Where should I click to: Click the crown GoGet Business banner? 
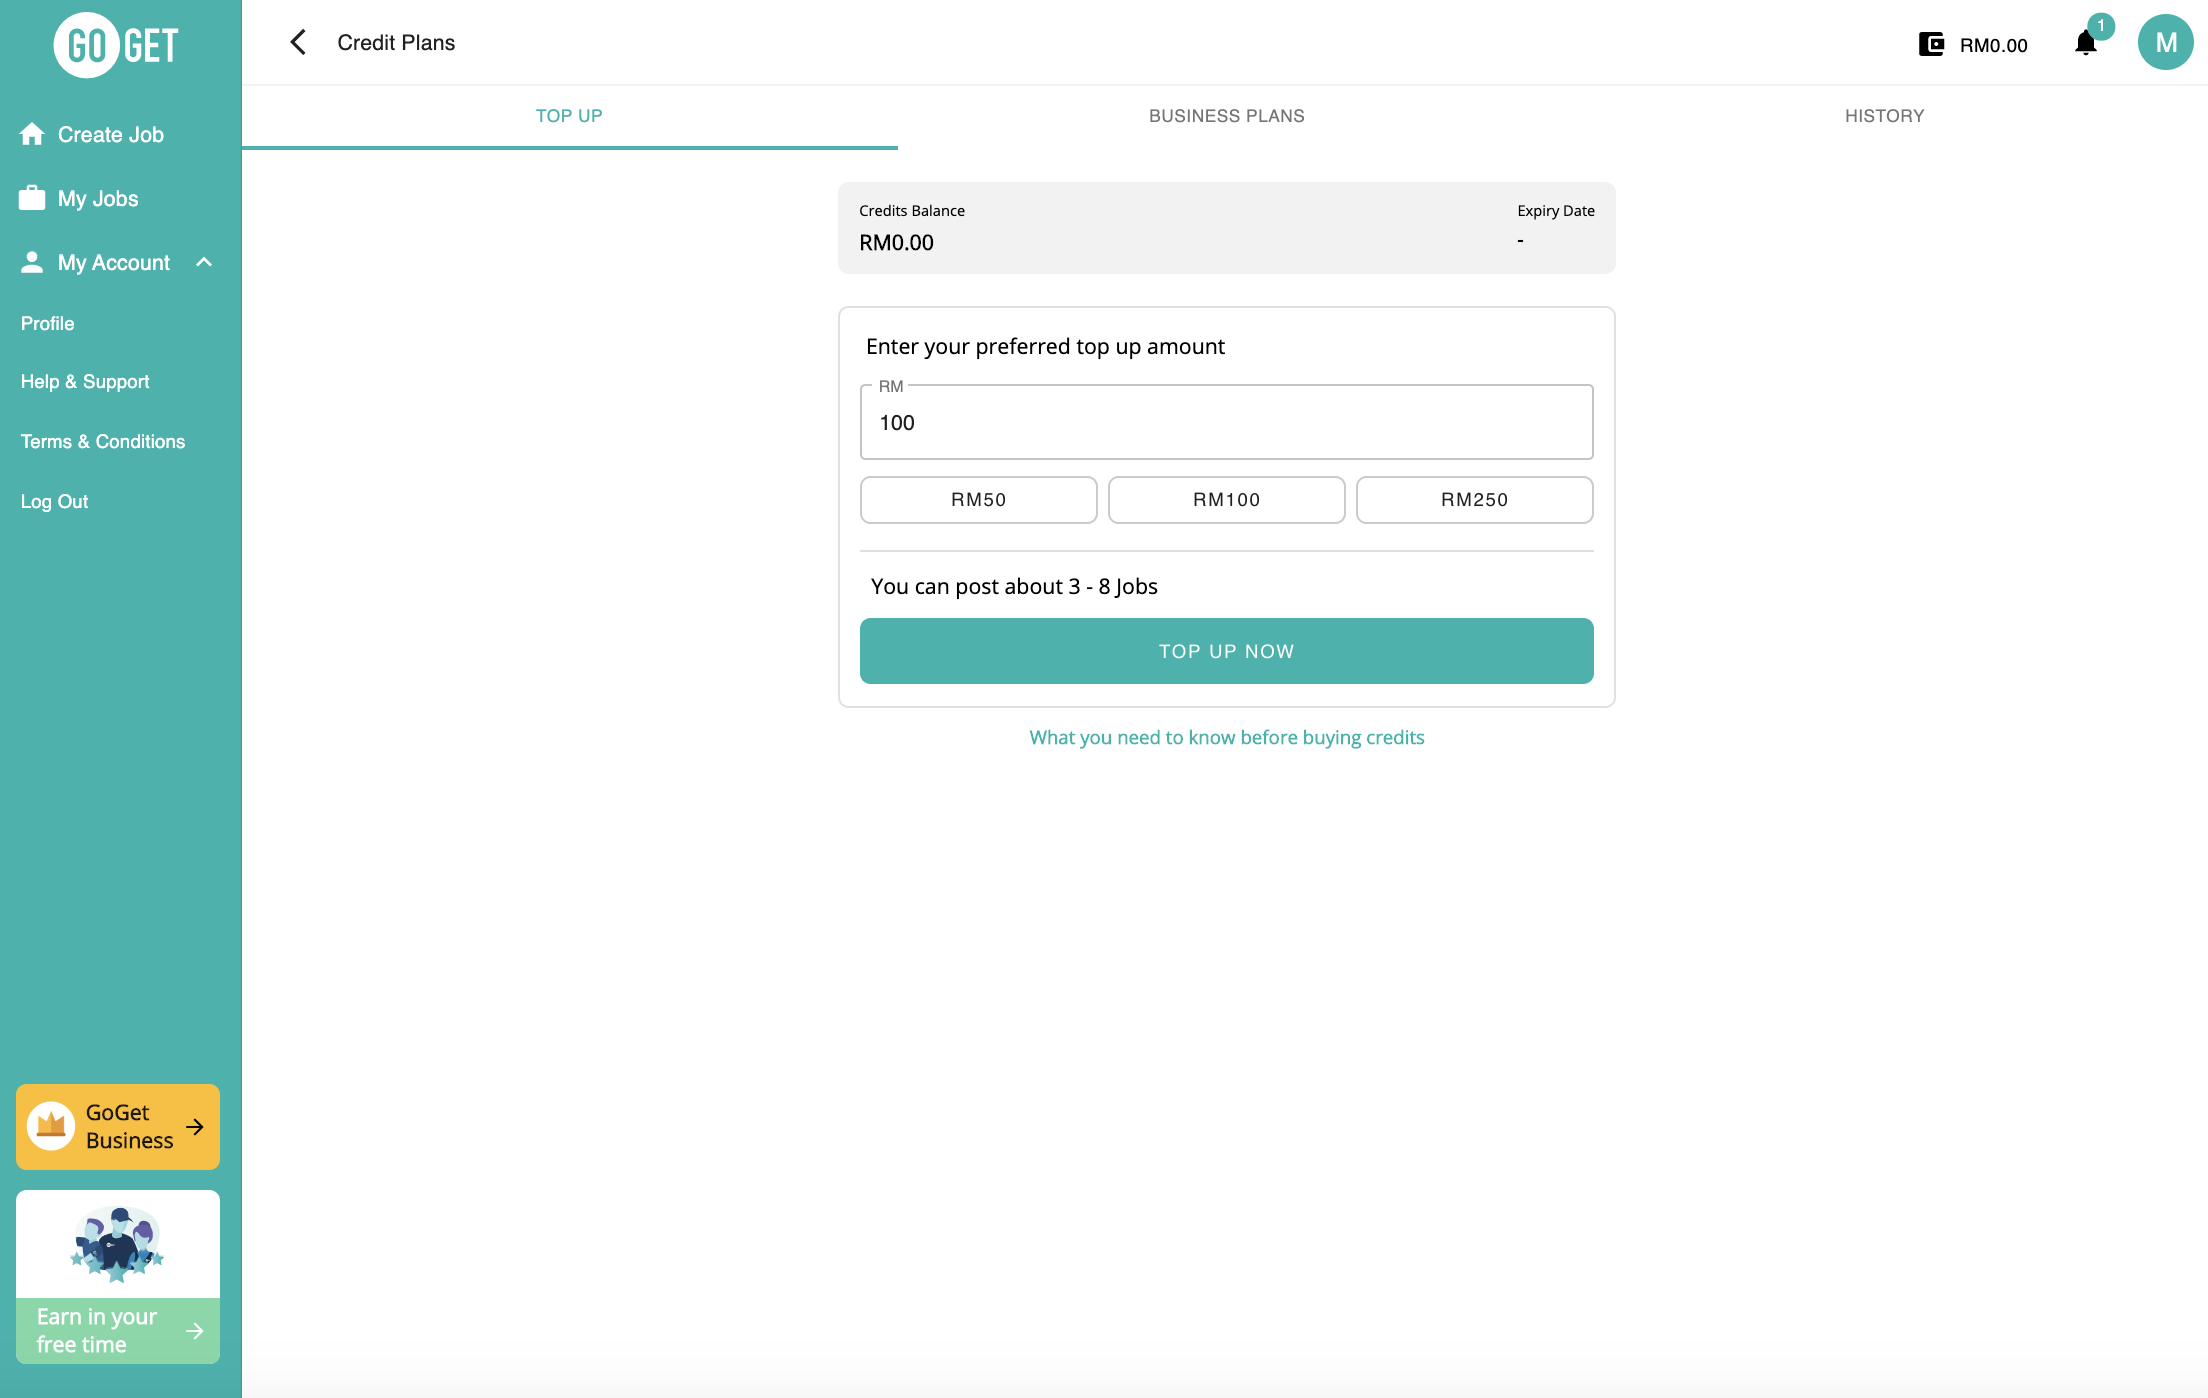tap(118, 1127)
